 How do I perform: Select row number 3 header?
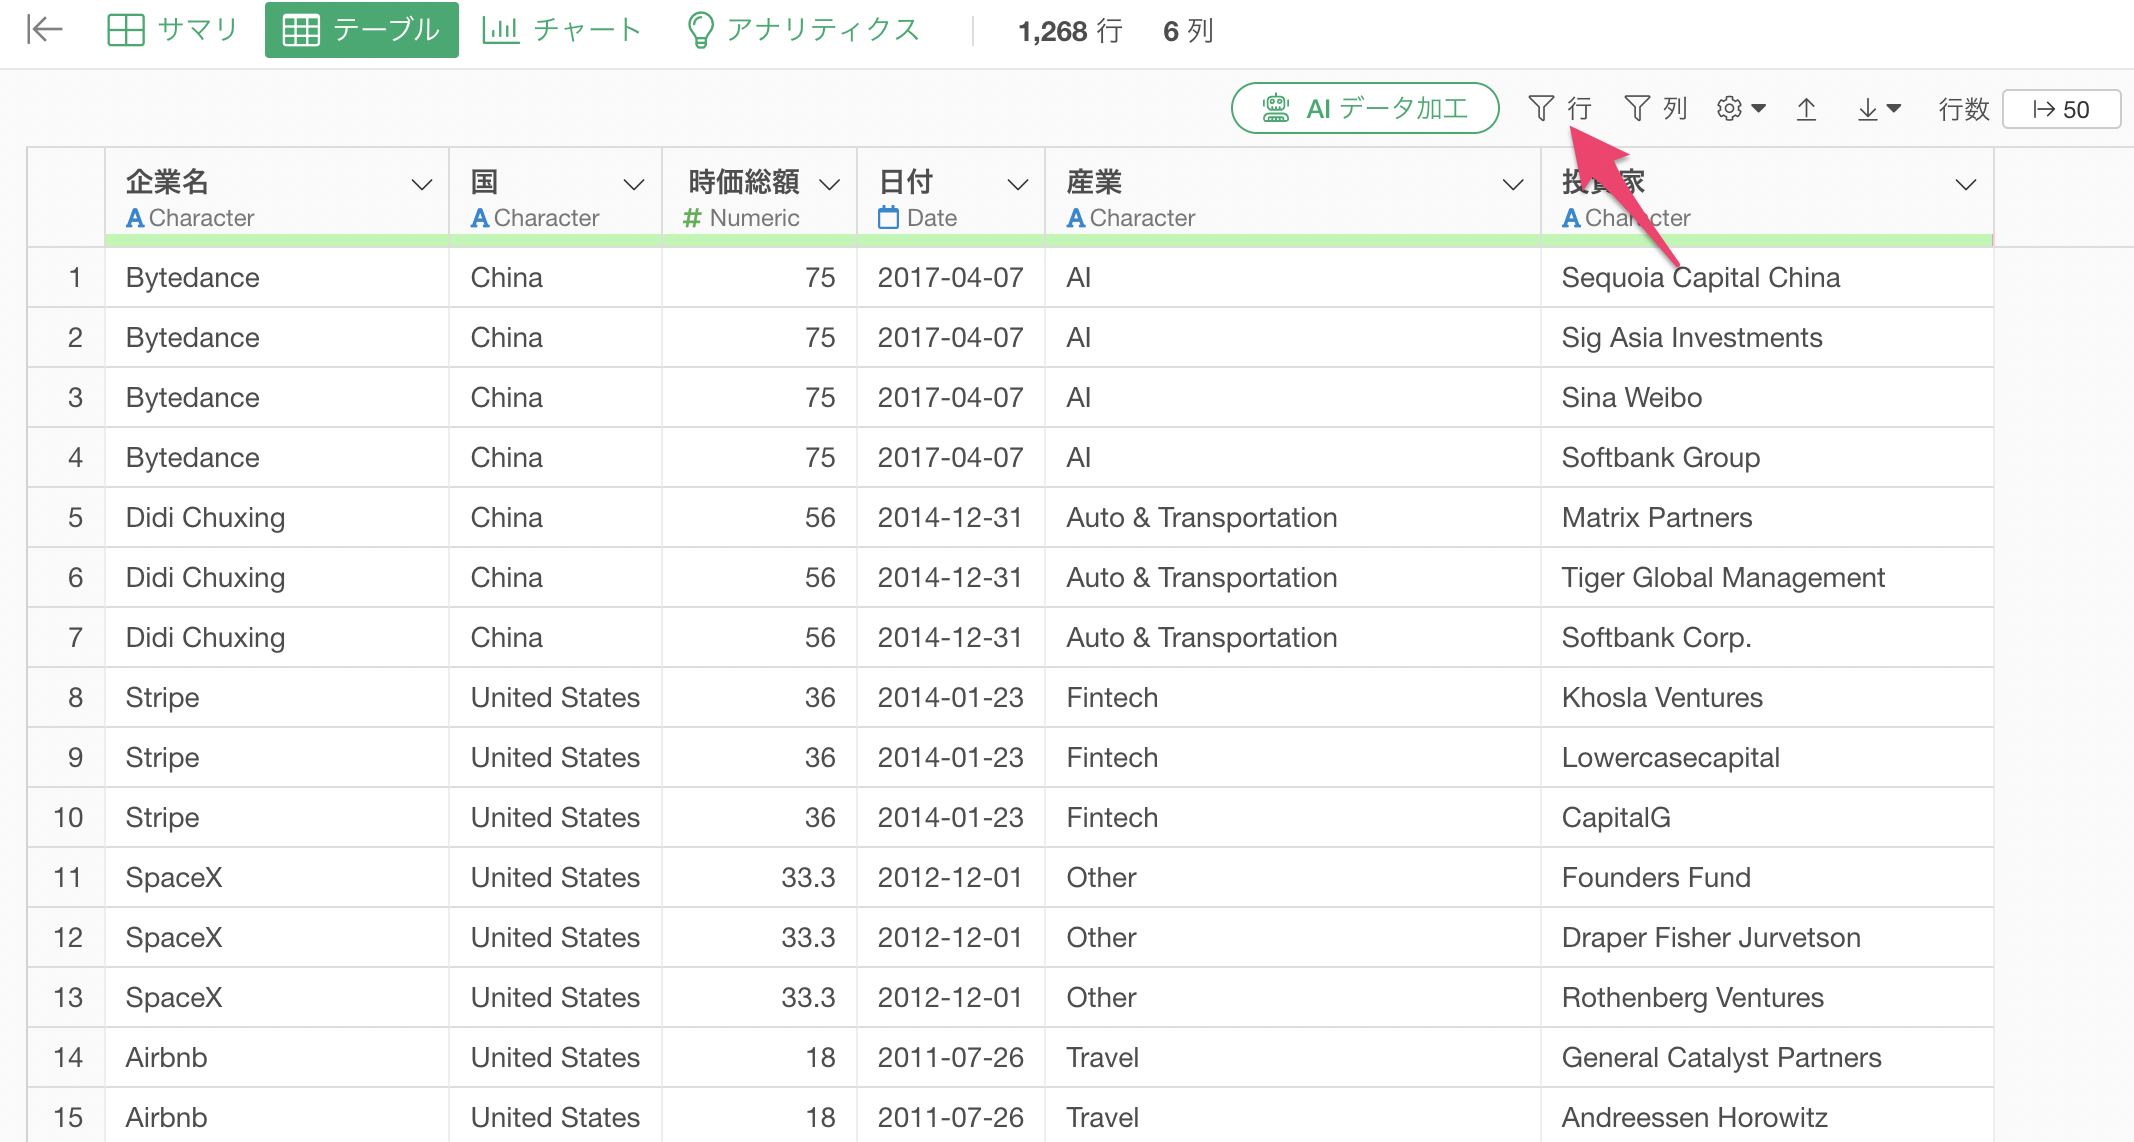pos(67,397)
